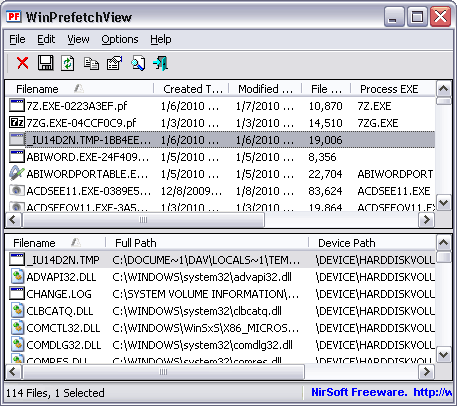The image size is (457, 406).
Task: Click down arrow of upper pane vertical scrollbar
Action: (444, 203)
